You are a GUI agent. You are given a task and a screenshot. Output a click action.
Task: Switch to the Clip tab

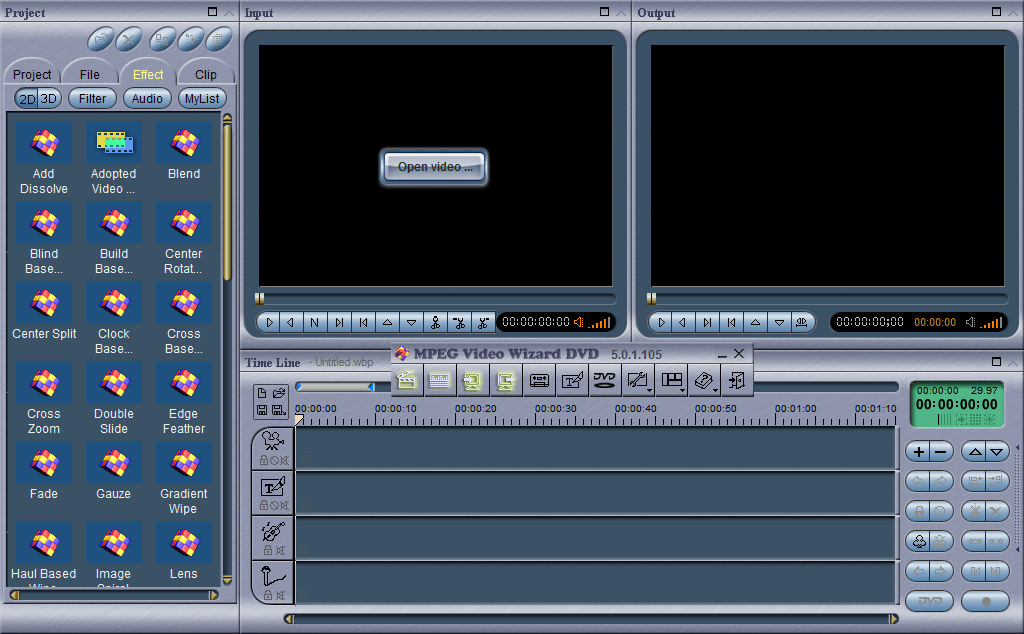(x=205, y=74)
